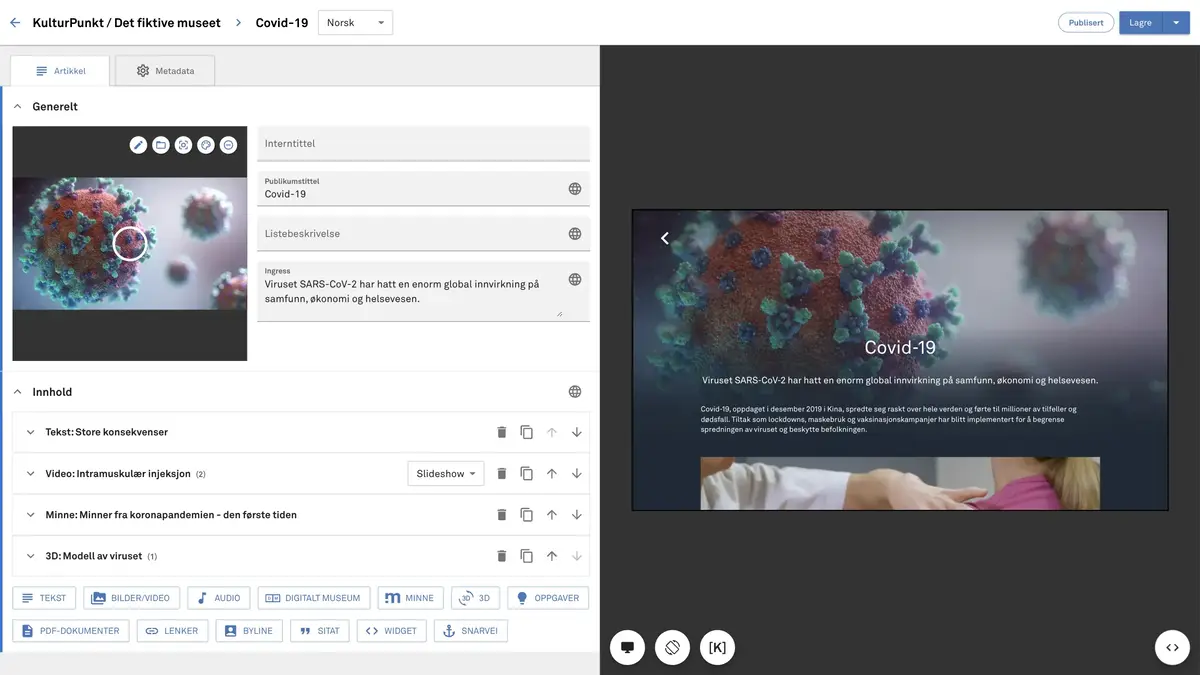Delete the 'Tekst: Store konsekvenser' block
1200x675 pixels.
point(502,432)
